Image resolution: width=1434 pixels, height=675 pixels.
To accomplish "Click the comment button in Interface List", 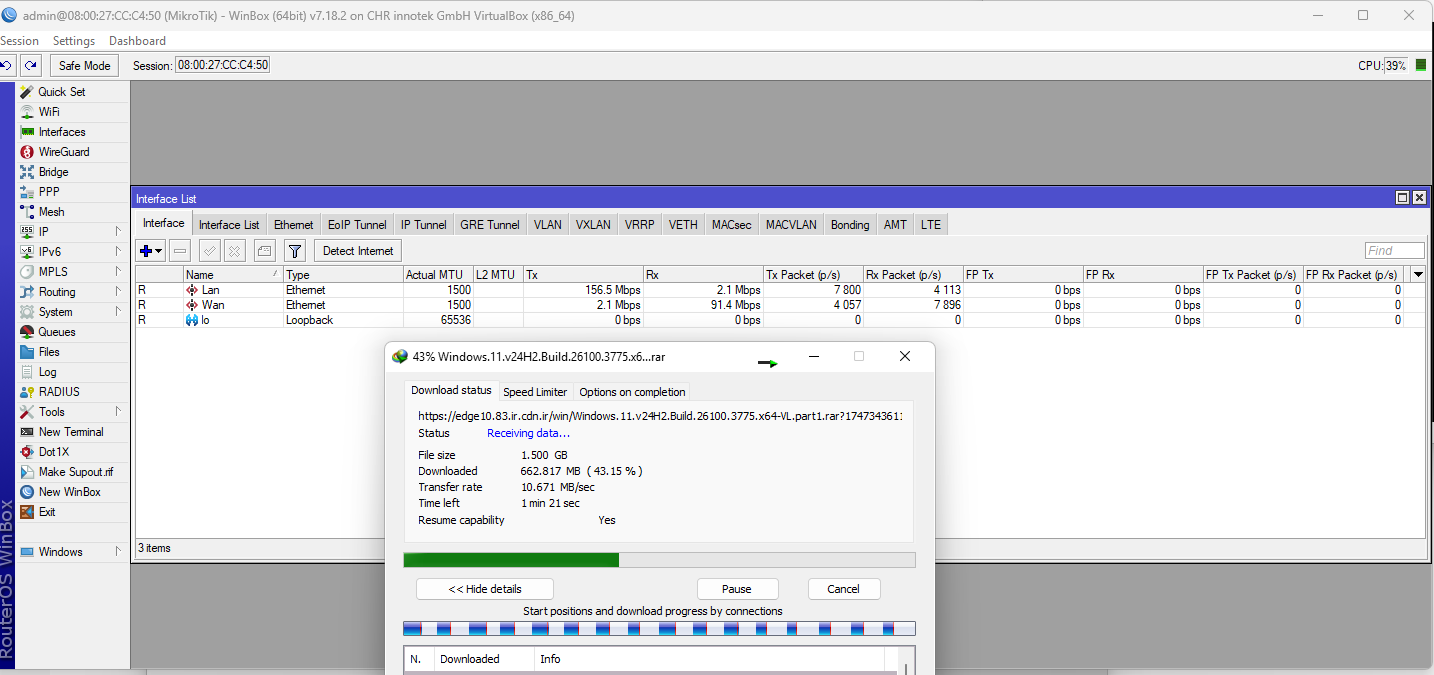I will (264, 250).
